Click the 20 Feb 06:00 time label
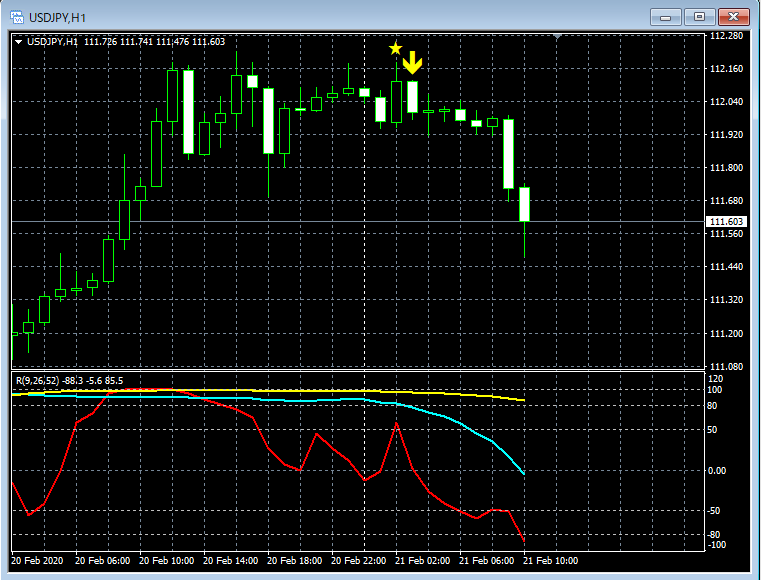The height and width of the screenshot is (580, 762). pos(103,561)
